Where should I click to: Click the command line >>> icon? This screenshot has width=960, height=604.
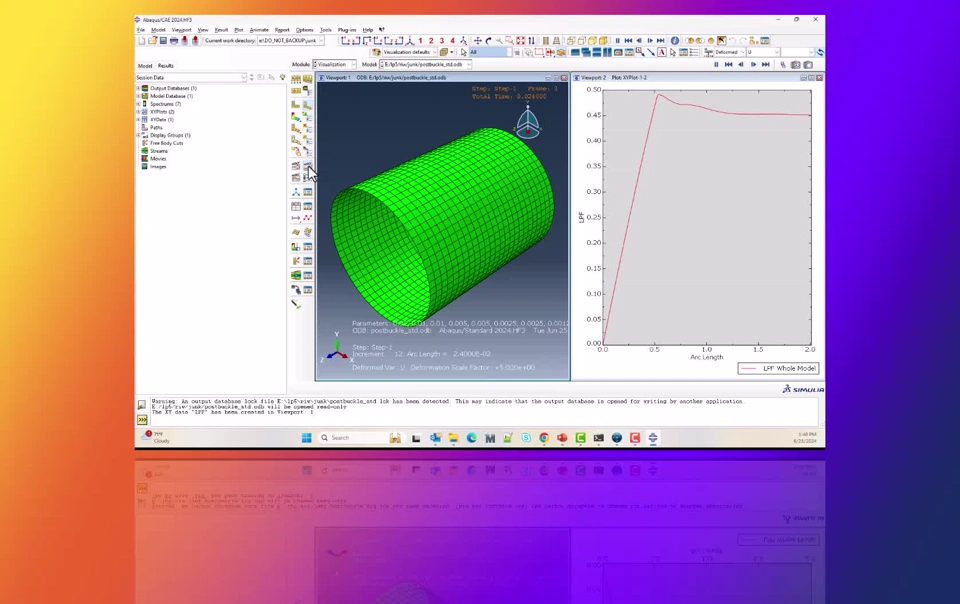[142, 420]
